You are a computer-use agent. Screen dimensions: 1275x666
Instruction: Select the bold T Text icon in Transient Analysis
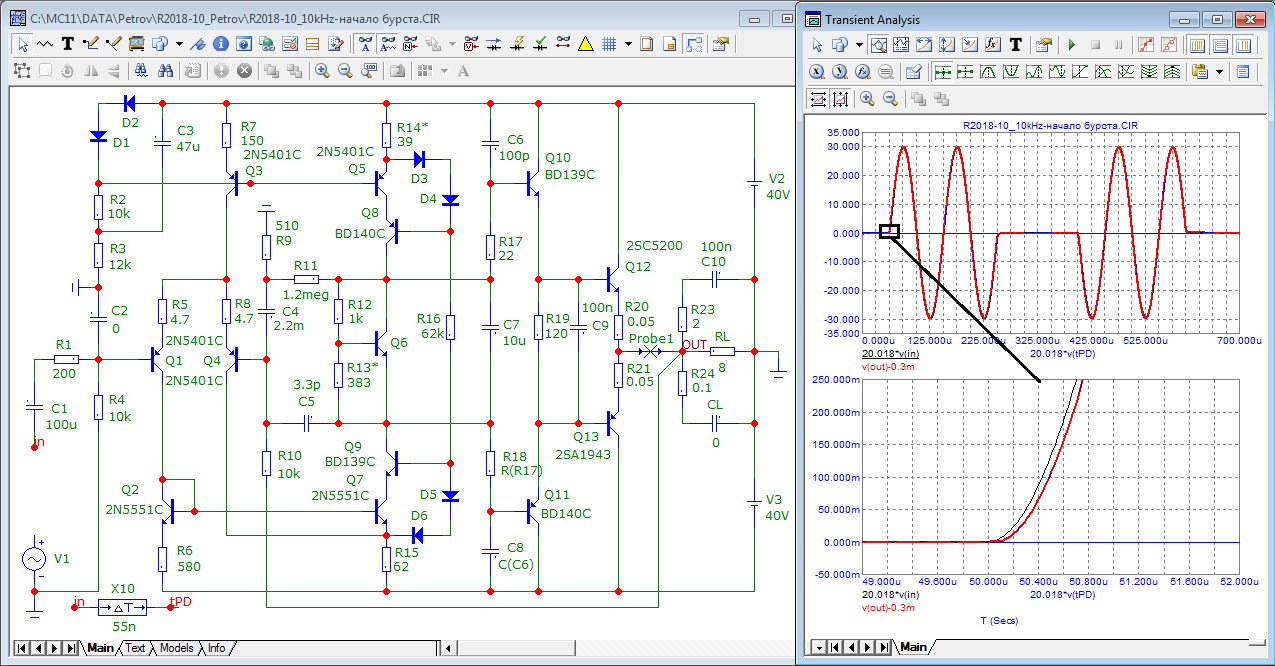pyautogui.click(x=1016, y=45)
